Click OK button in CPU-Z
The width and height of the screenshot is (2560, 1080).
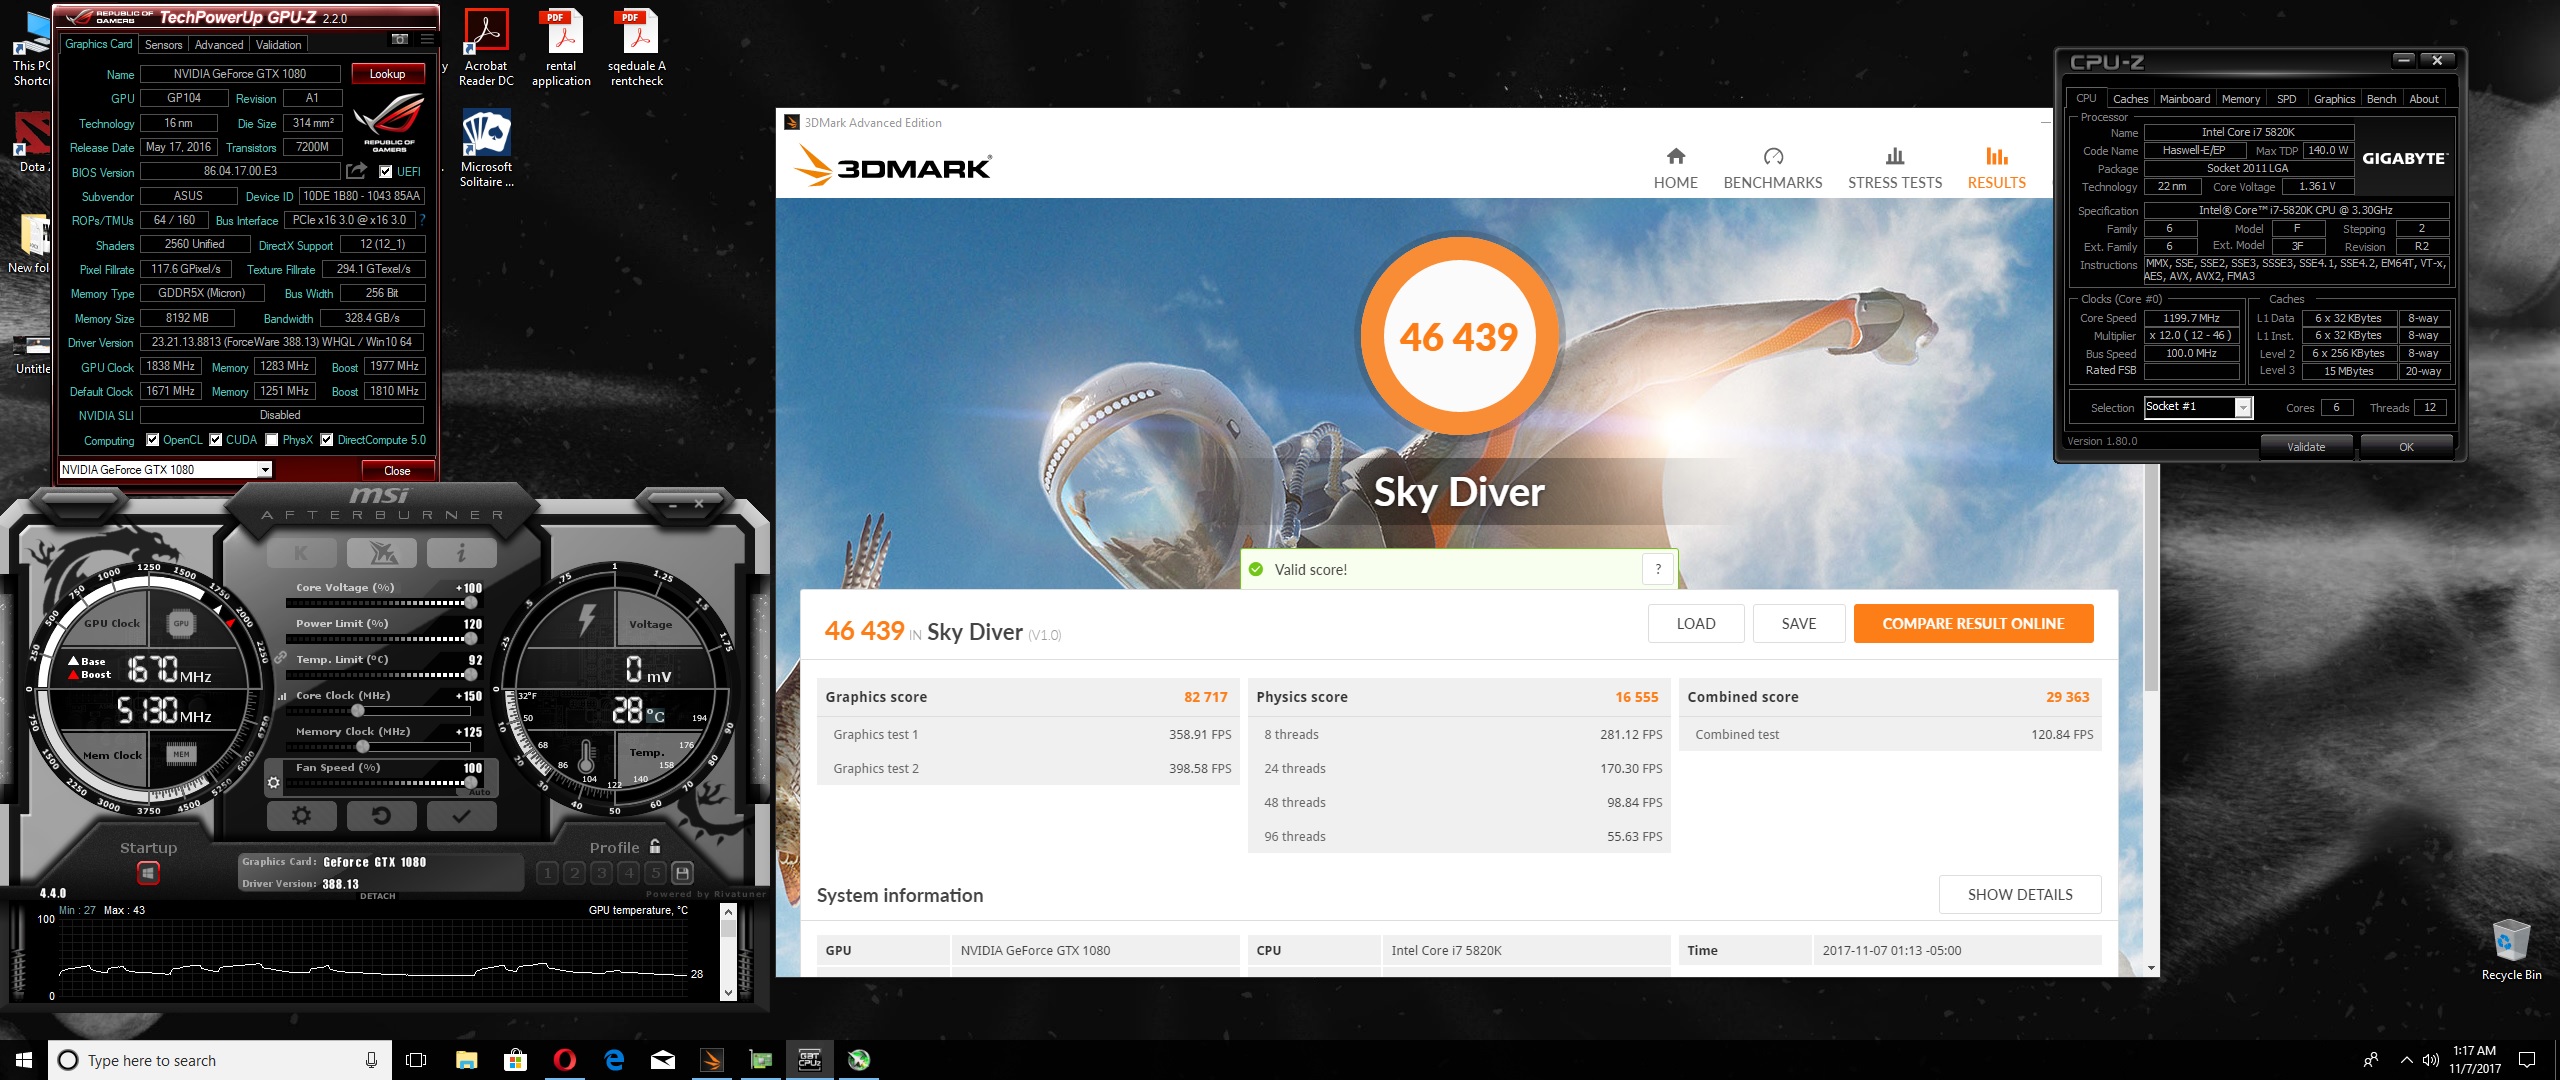2406,447
